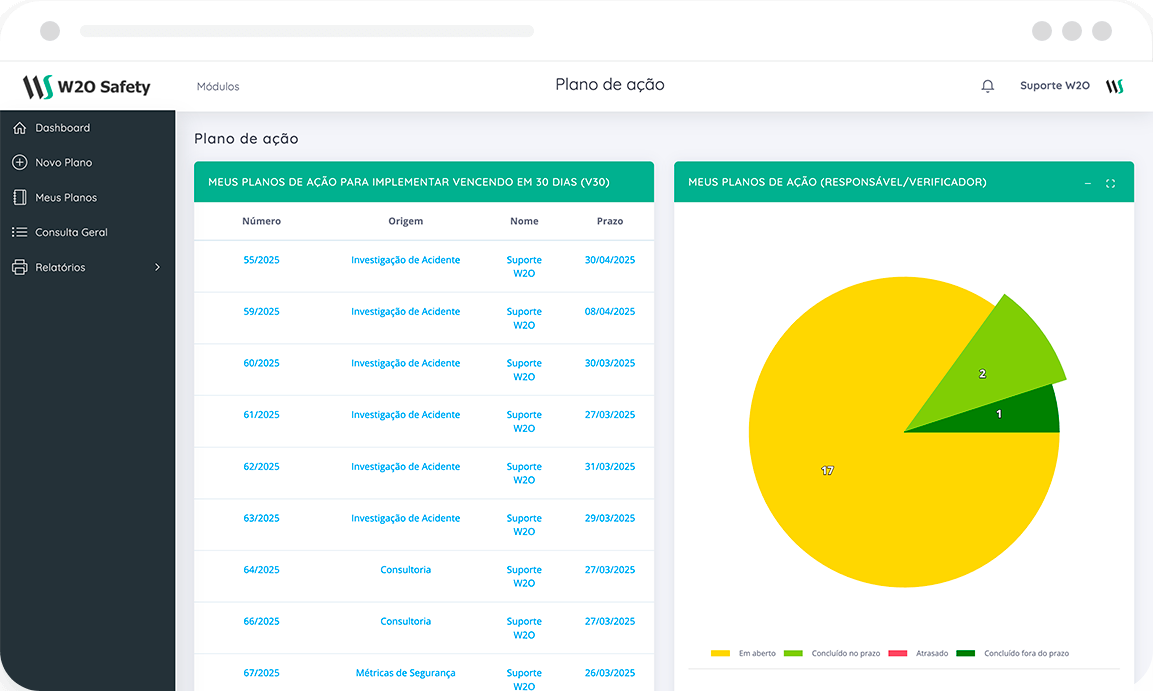Click the W2O Safety logo
The height and width of the screenshot is (691, 1153).
click(87, 86)
